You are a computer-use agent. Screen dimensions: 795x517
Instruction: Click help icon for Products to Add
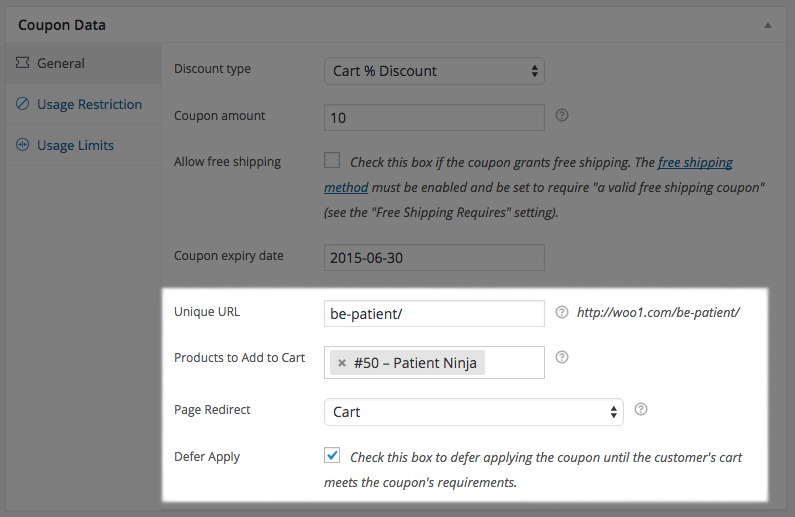pyautogui.click(x=562, y=357)
